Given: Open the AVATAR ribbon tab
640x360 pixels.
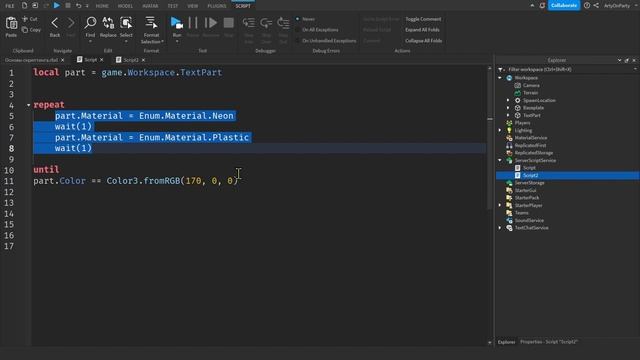Looking at the screenshot, I should pos(150,6).
